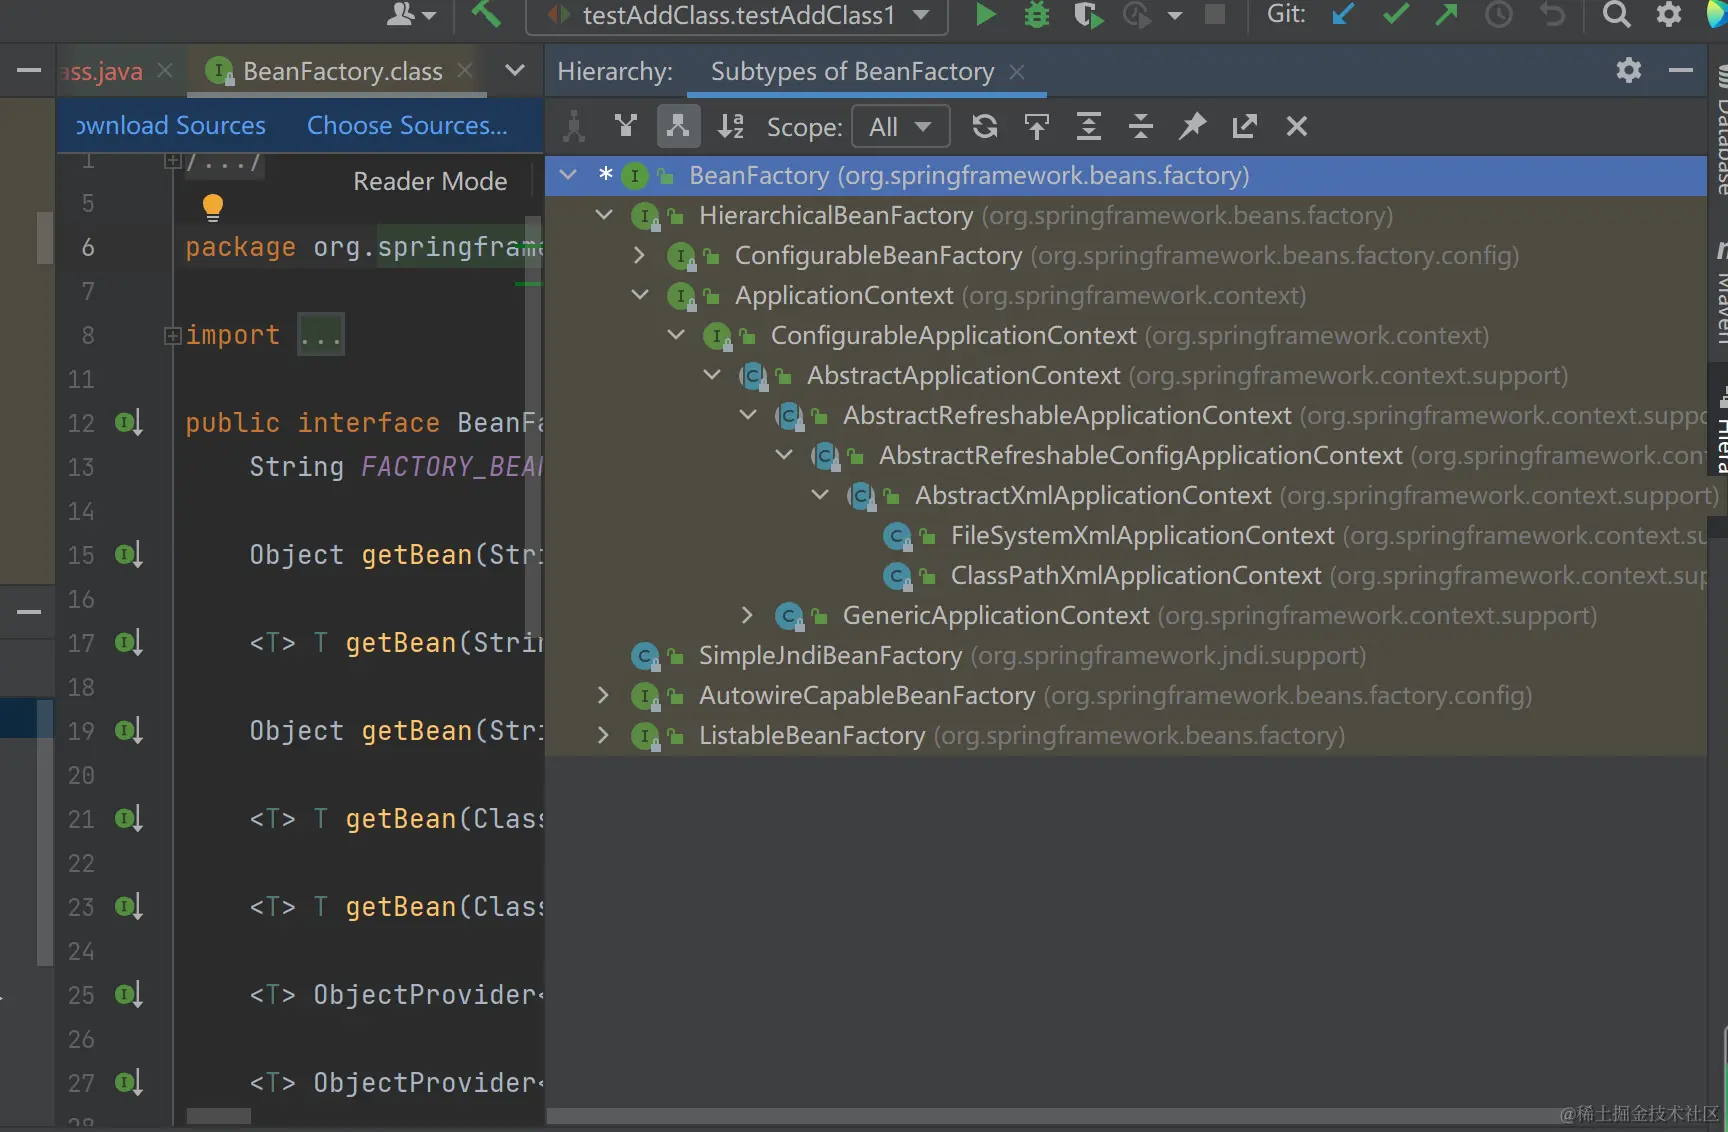Click the editor horizontal scrollbar
1728x1132 pixels.
(218, 1116)
